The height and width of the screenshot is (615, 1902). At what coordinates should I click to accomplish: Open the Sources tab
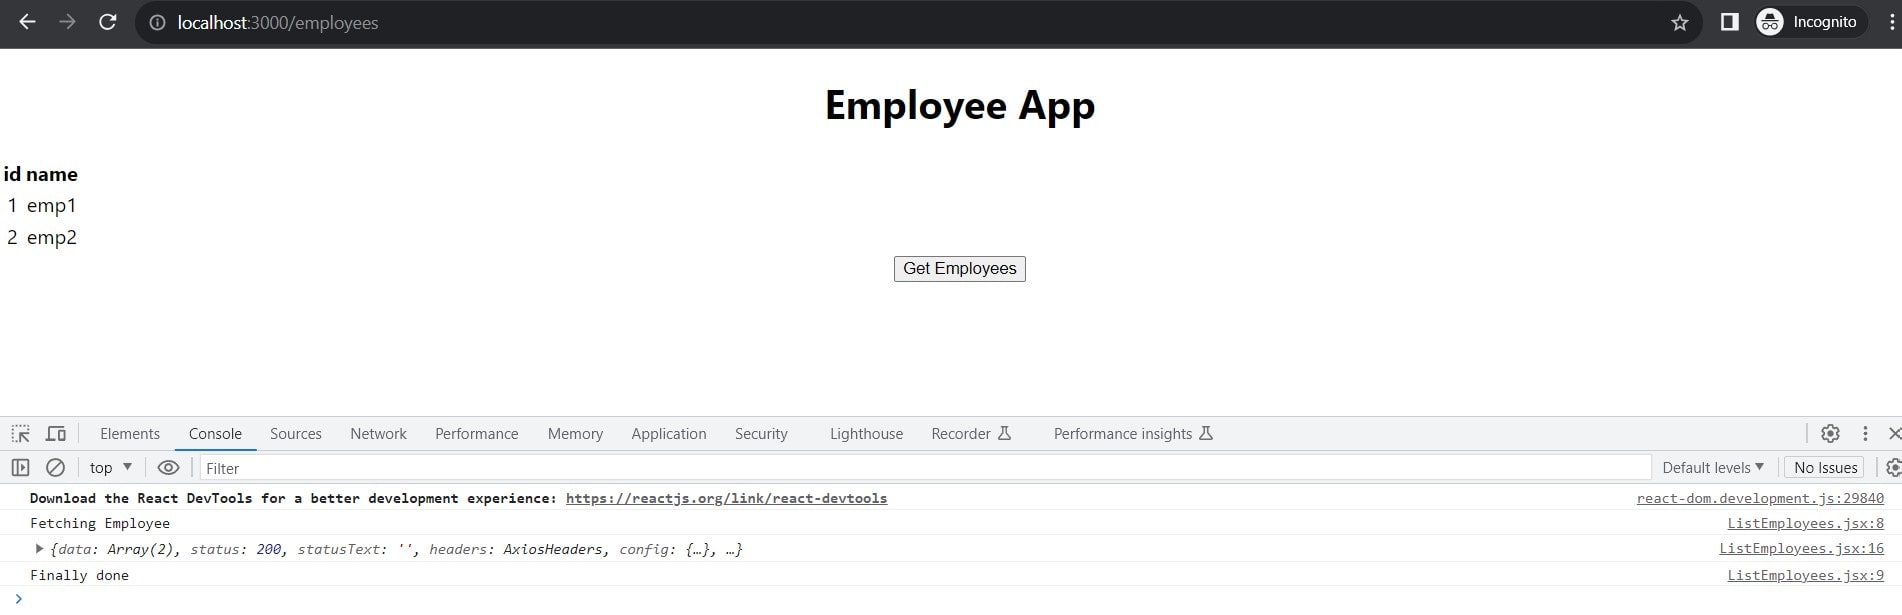pos(296,434)
